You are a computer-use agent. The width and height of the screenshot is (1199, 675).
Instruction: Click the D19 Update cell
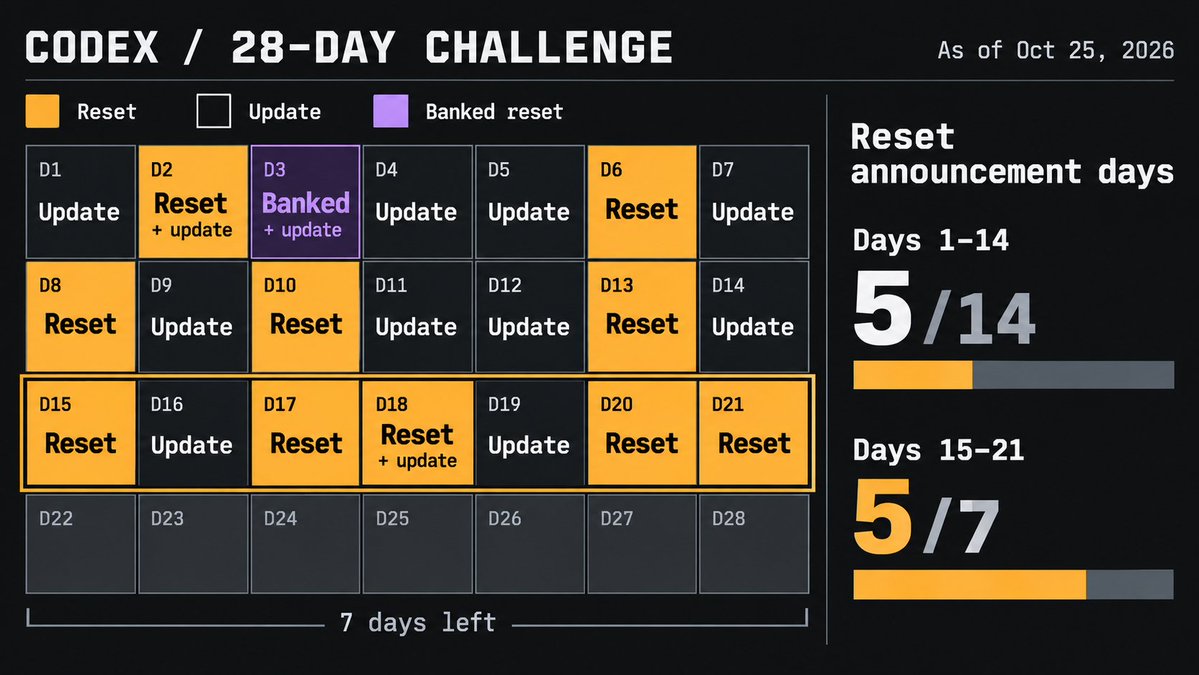(x=529, y=433)
